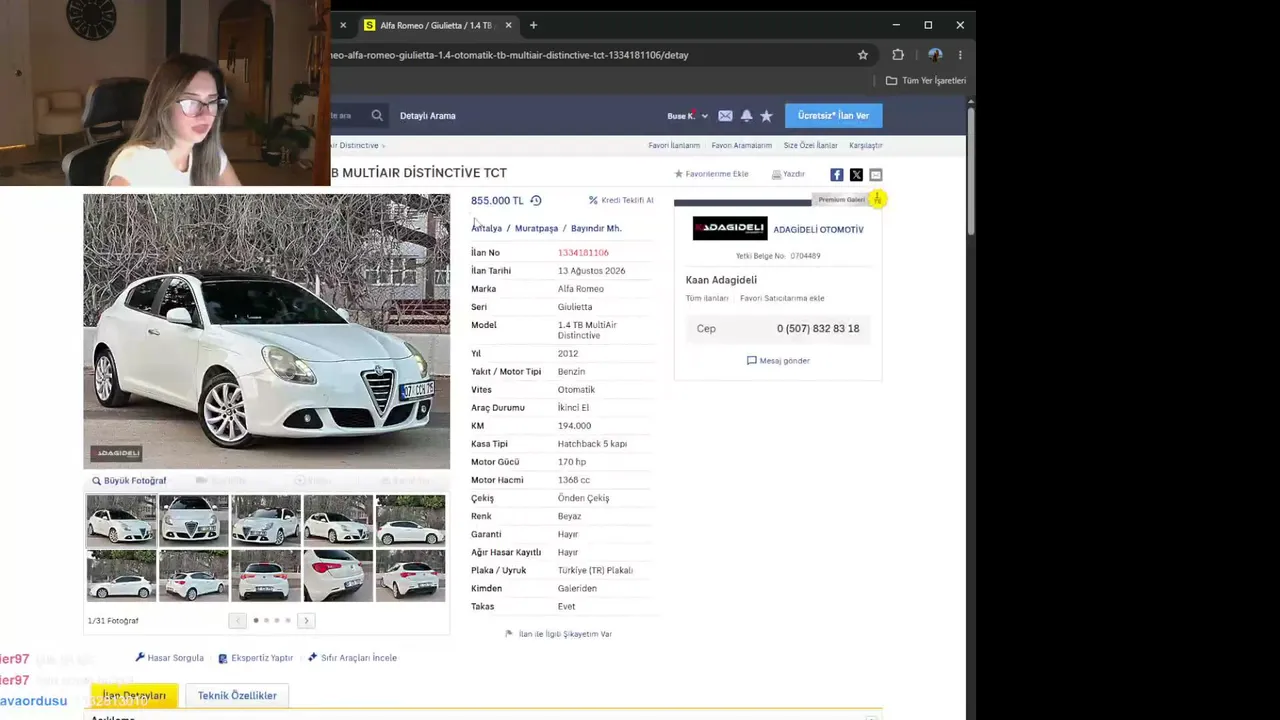Open Favori İlanlarım menu link
1280x720 pixels.
pyautogui.click(x=674, y=146)
